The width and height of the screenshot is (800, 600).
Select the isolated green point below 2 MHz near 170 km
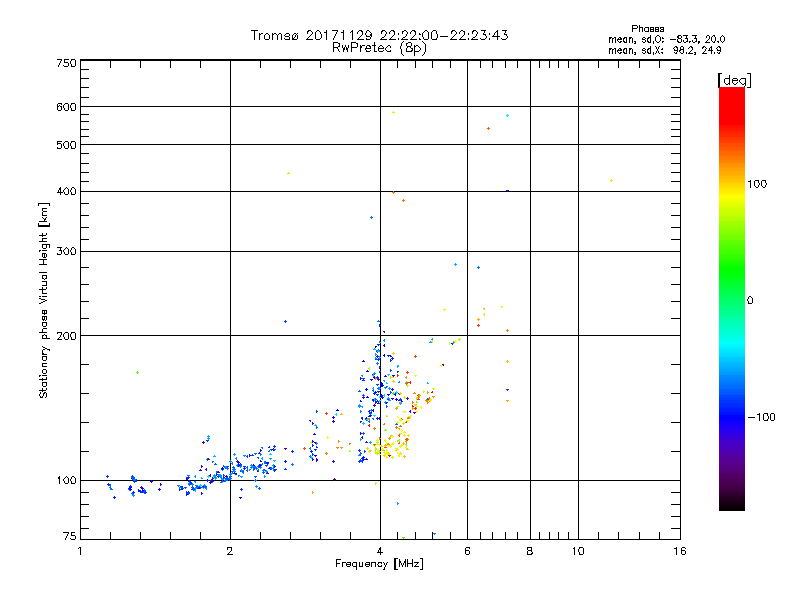click(x=137, y=372)
